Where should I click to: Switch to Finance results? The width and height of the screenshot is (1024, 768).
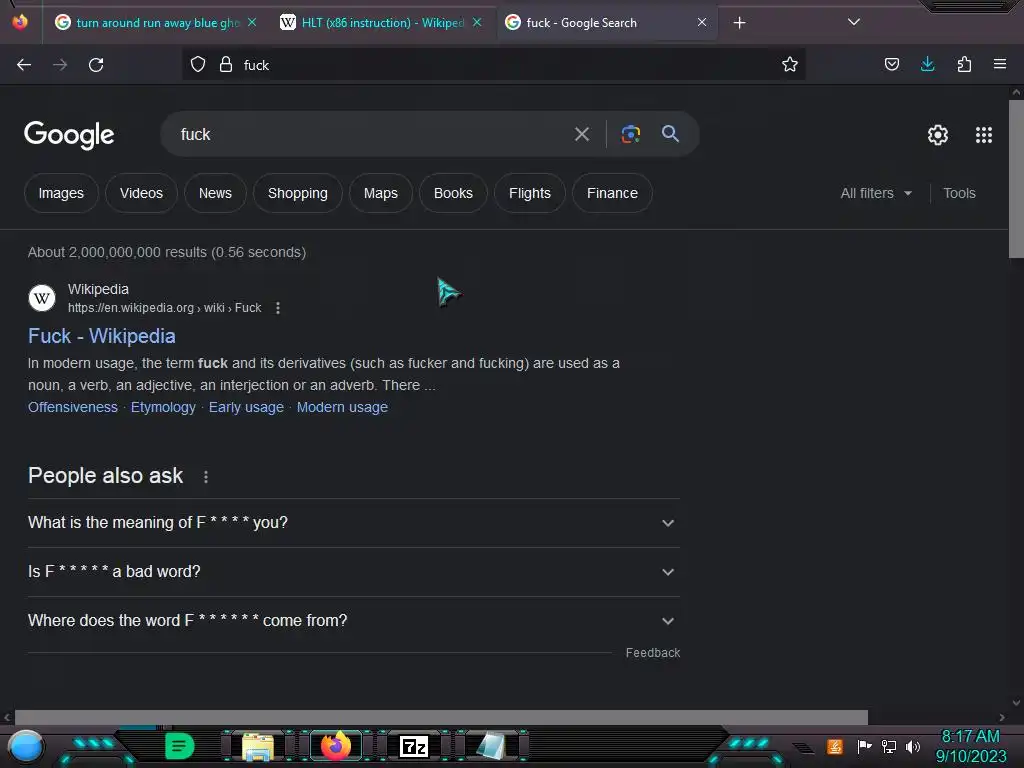coord(612,193)
